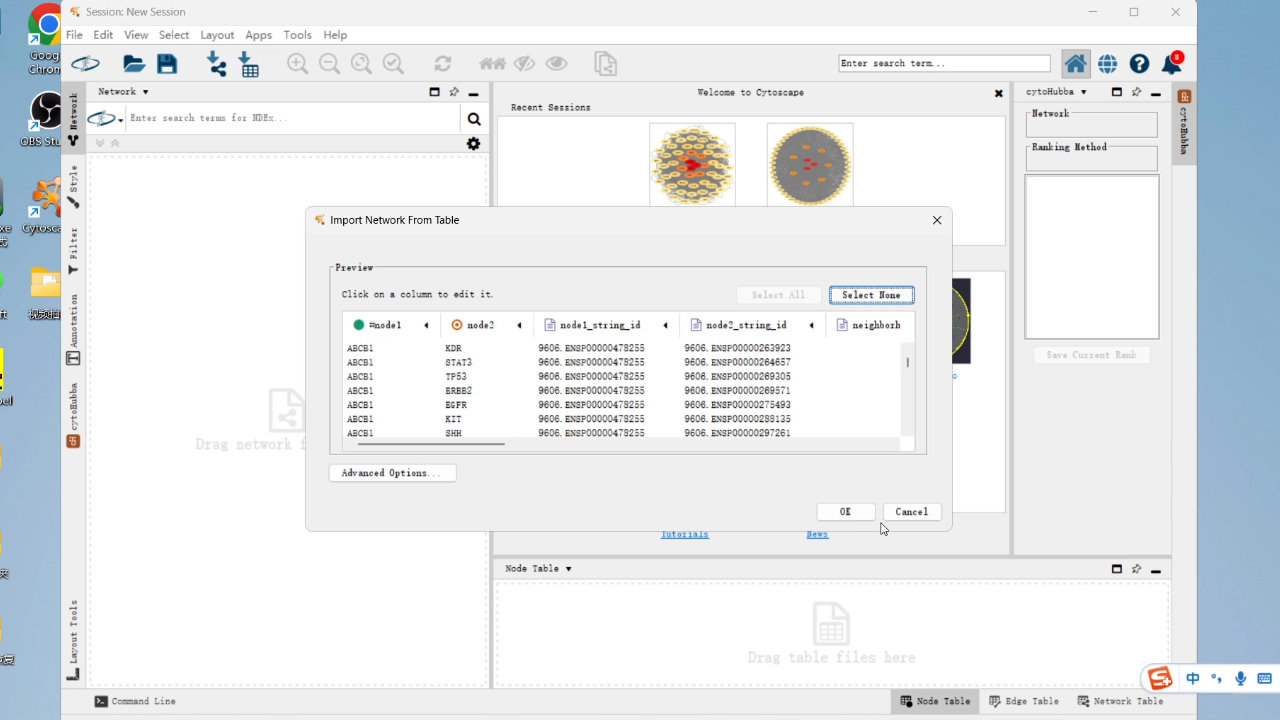Click Import Network from File icon
This screenshot has height=720, width=1280.
click(216, 64)
